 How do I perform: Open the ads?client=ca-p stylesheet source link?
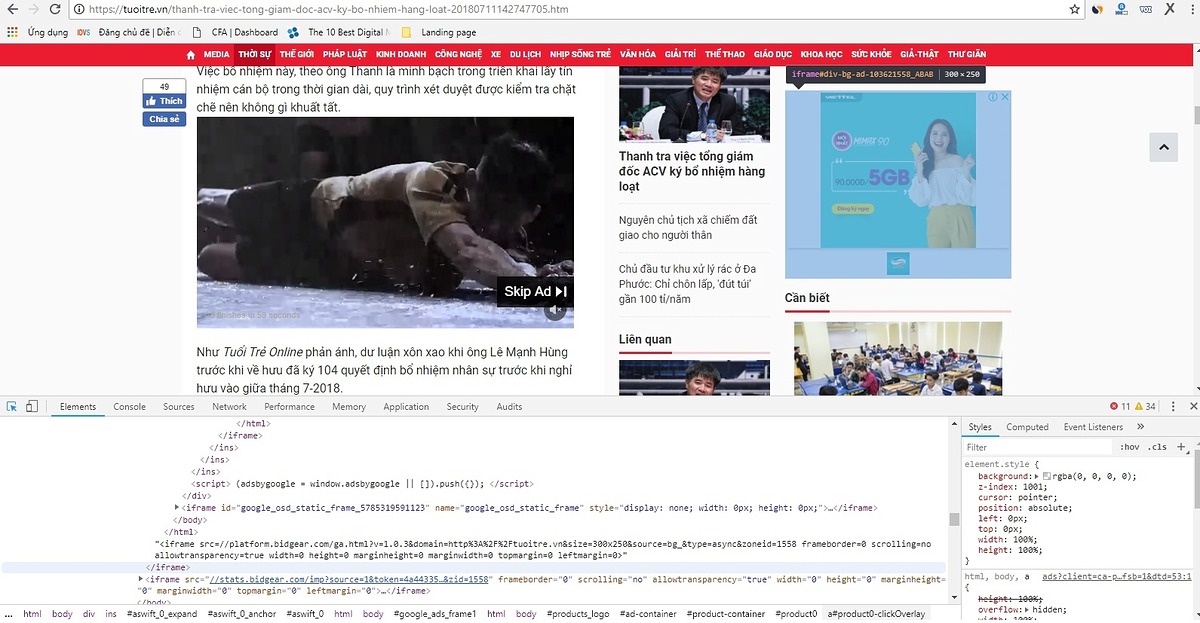tap(1117, 576)
